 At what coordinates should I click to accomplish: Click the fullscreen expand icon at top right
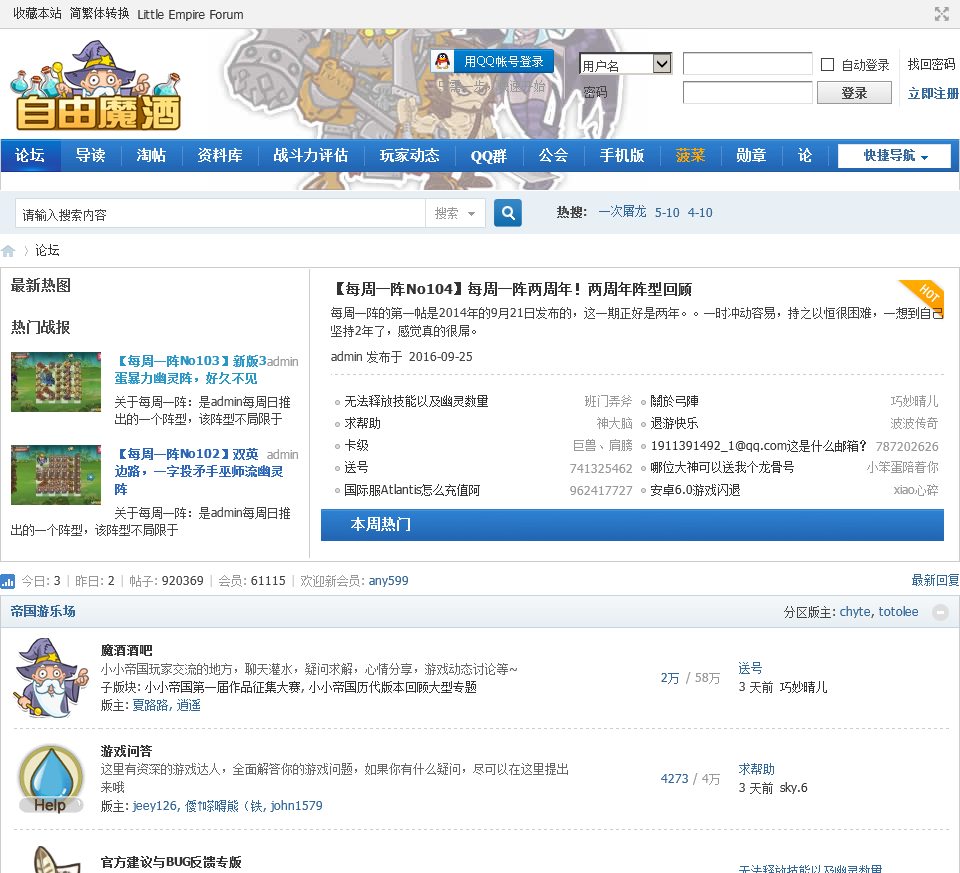coord(942,14)
